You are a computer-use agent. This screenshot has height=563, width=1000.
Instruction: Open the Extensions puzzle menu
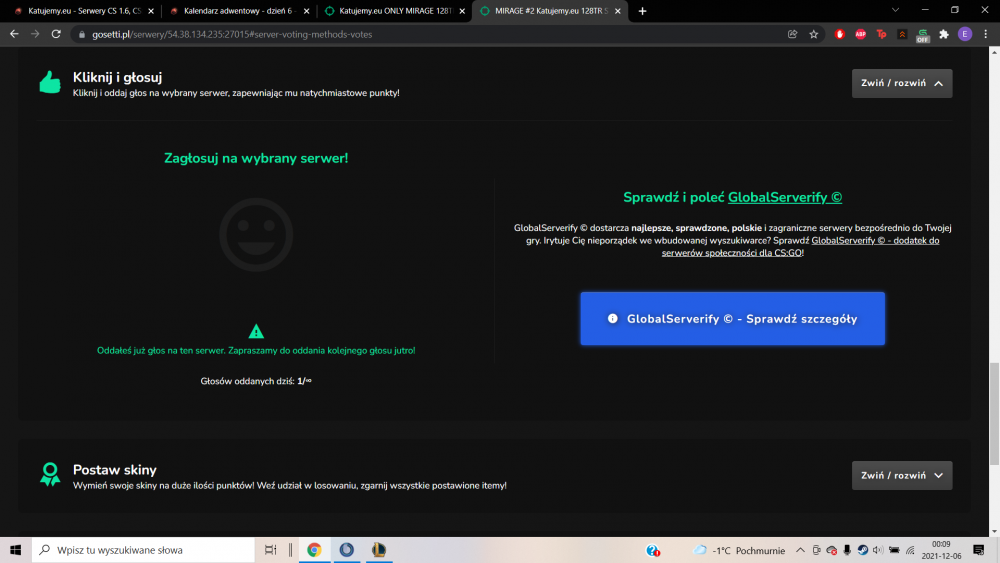coord(944,34)
